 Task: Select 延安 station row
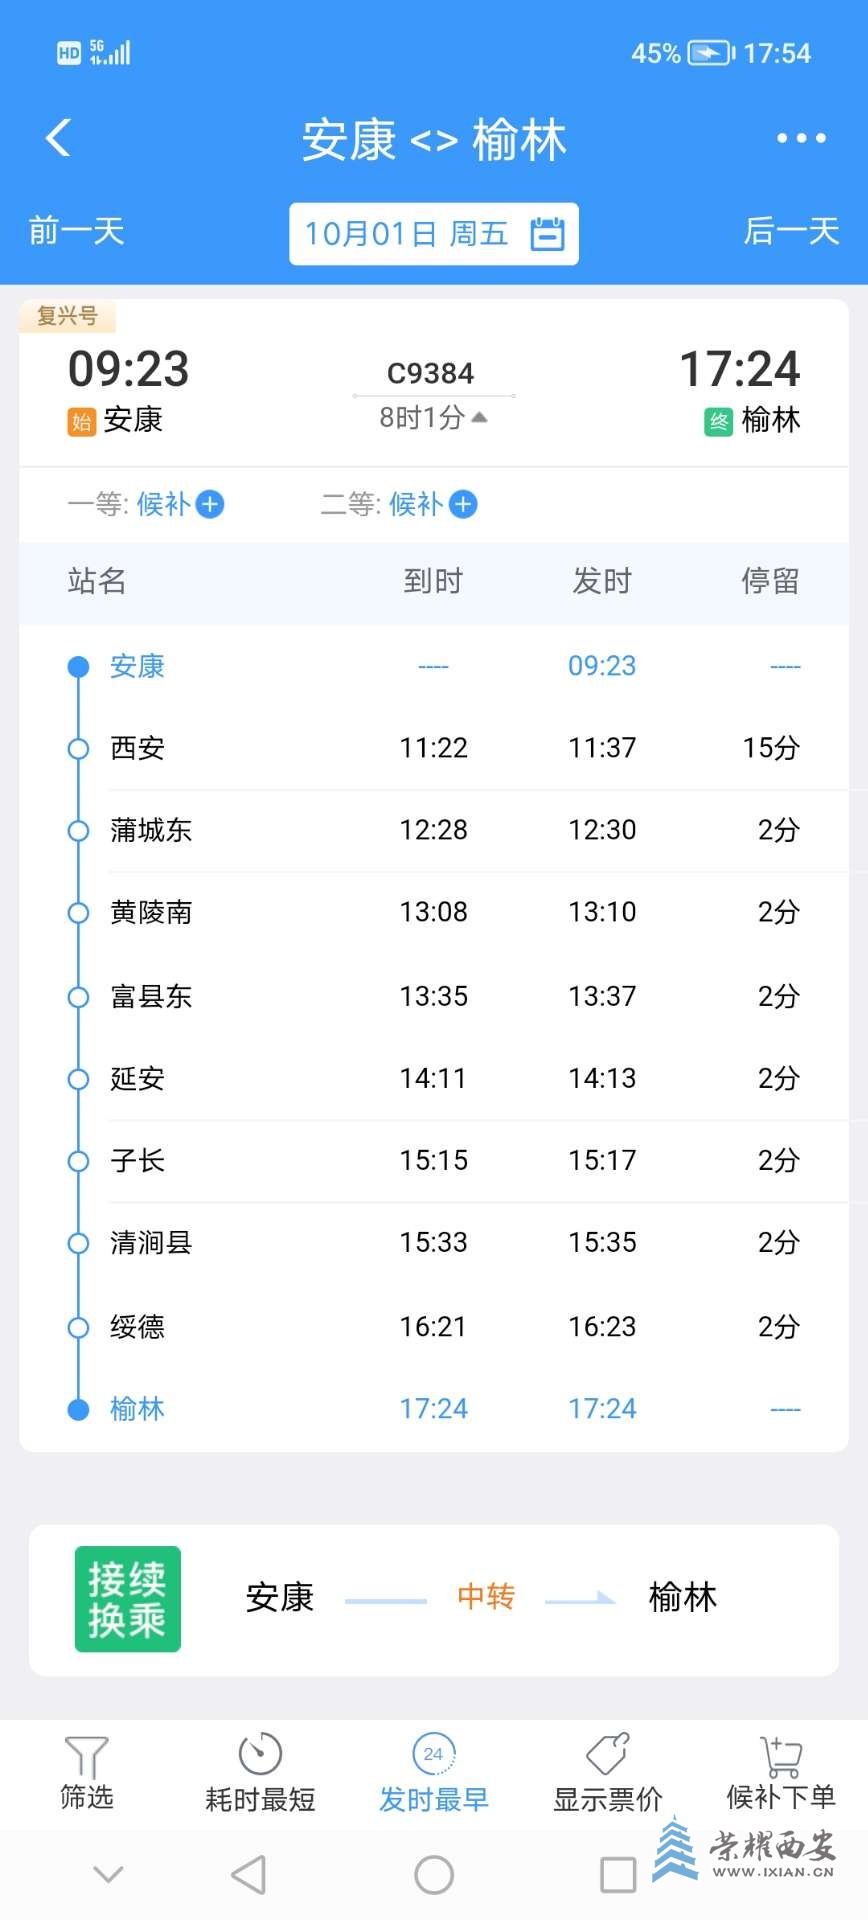(x=434, y=1079)
